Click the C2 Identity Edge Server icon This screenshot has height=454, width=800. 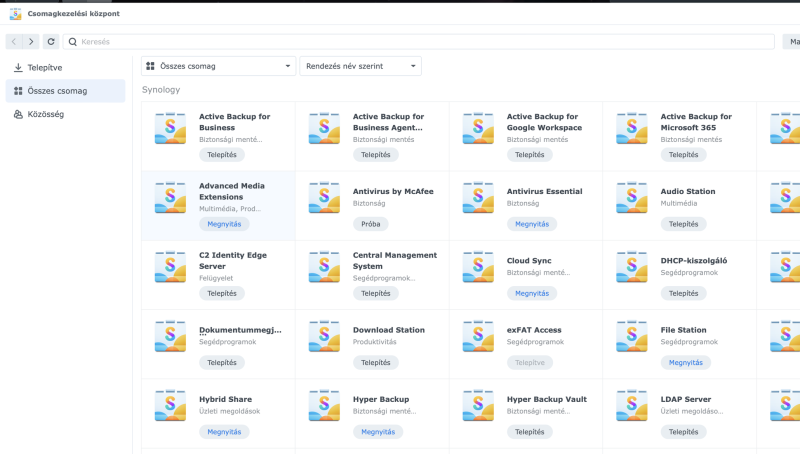pyautogui.click(x=170, y=267)
